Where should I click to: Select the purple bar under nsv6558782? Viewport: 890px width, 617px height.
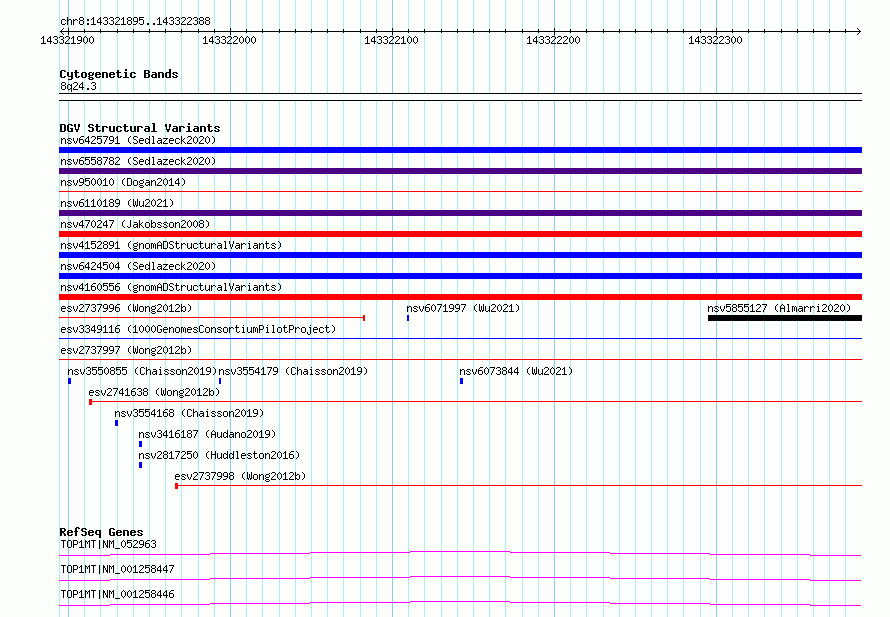coord(460,171)
